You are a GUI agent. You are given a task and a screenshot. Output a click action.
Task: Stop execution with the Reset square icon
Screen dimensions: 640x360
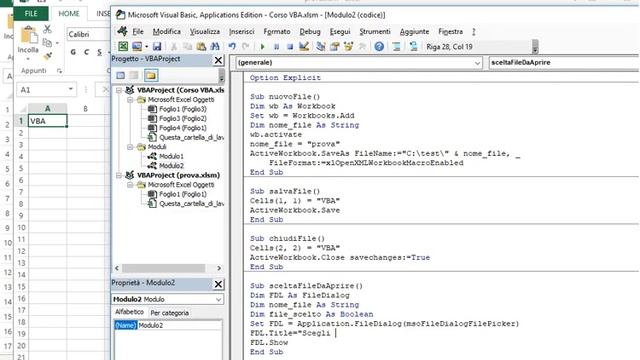290,47
